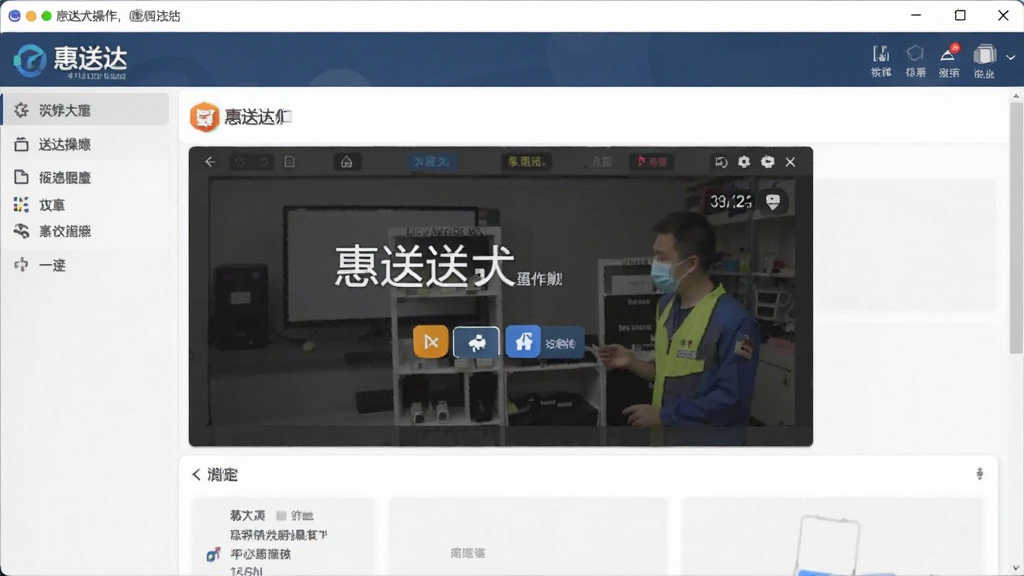Expand the header dropdown chevron at far right
The width and height of the screenshot is (1024, 576).
coord(1010,57)
